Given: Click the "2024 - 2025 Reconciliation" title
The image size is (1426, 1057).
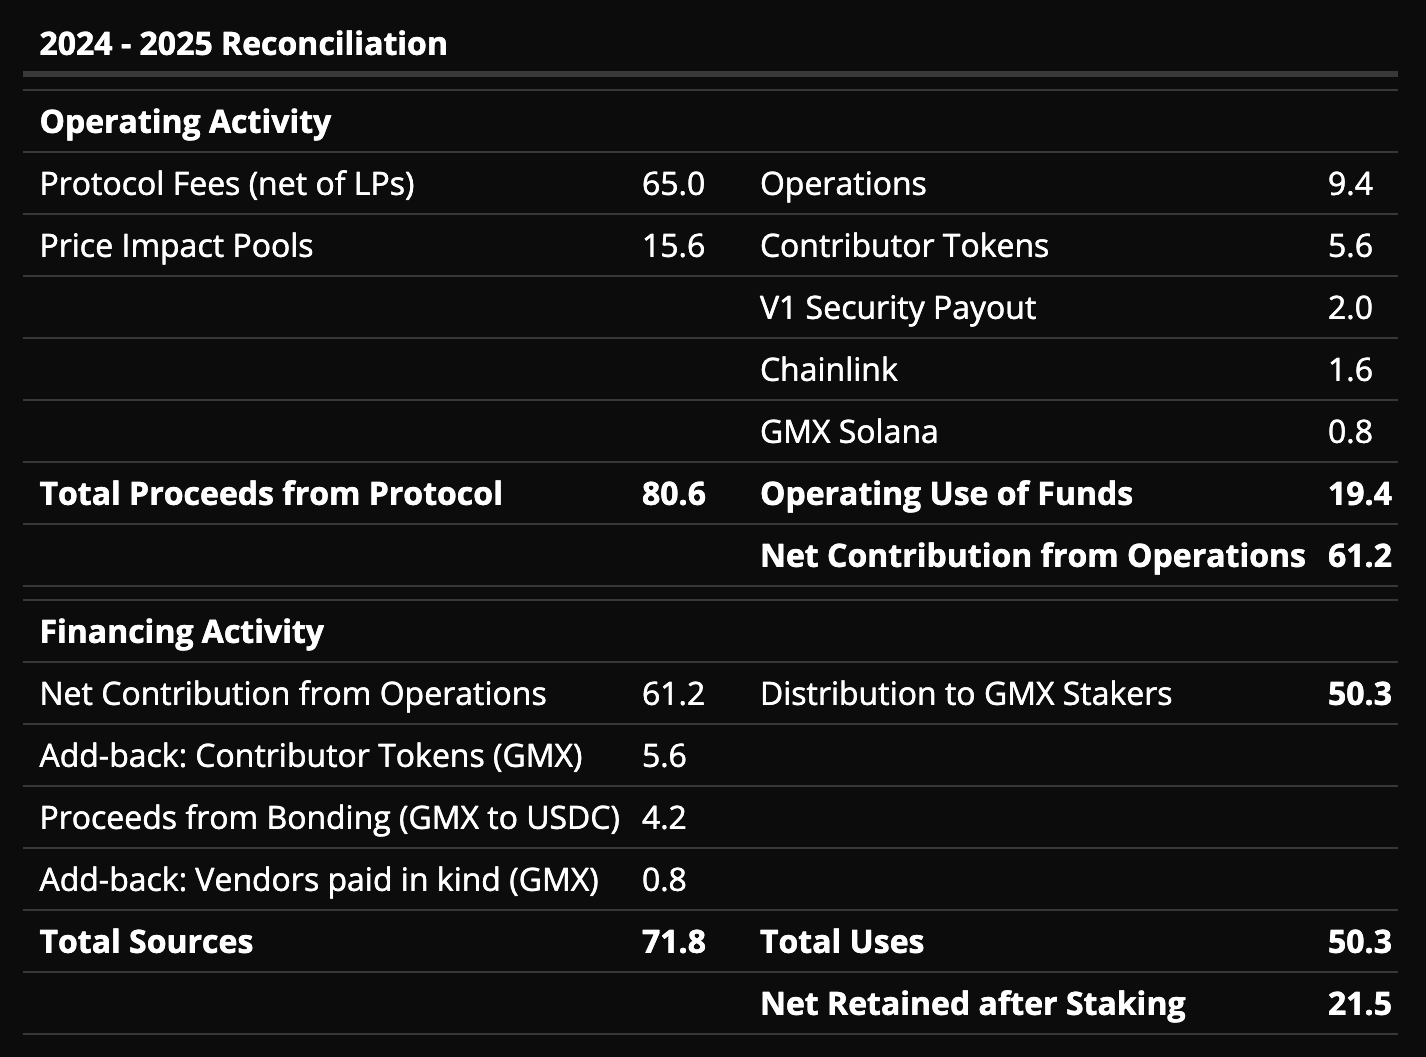Looking at the screenshot, I should tap(243, 44).
